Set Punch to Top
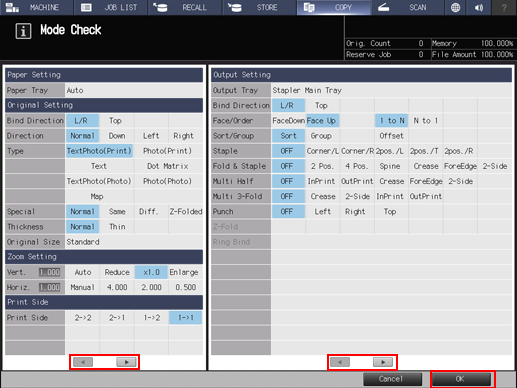The height and width of the screenshot is (388, 517). [x=391, y=212]
